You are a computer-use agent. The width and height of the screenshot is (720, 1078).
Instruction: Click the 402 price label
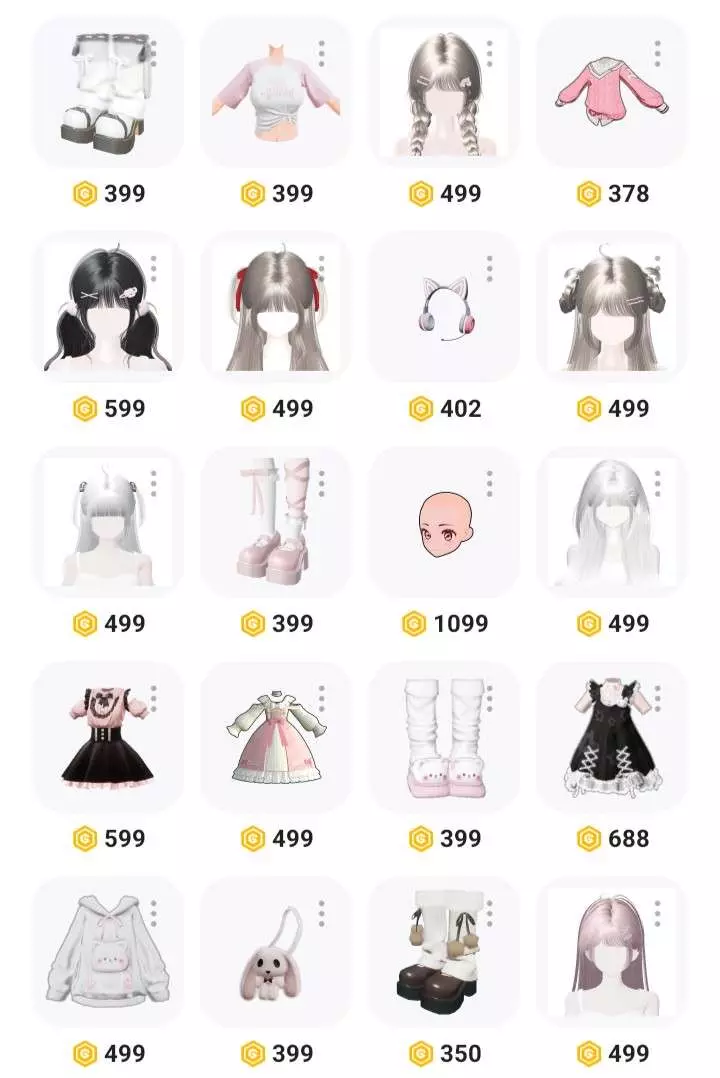461,408
